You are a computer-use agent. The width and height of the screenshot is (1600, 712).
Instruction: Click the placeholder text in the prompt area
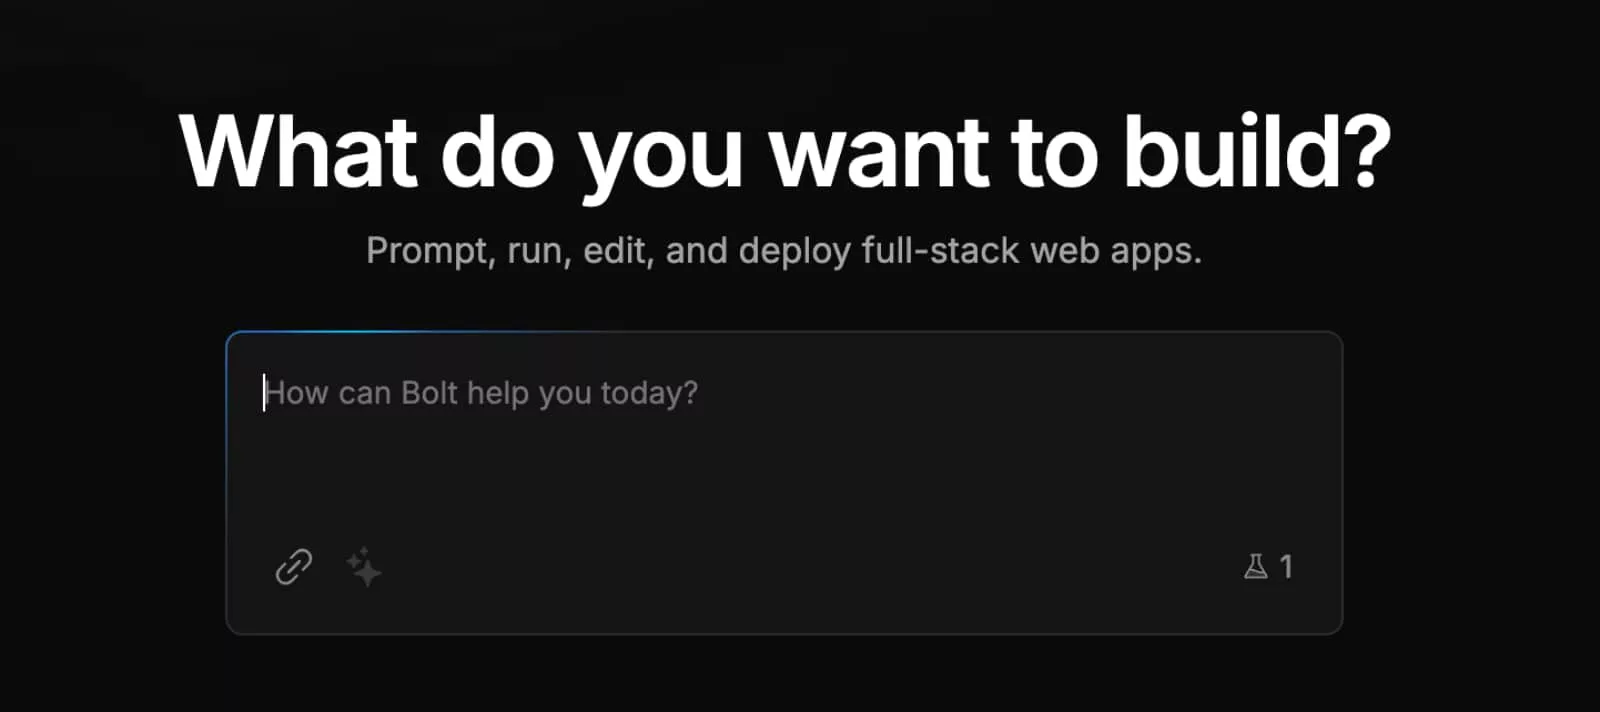click(481, 393)
